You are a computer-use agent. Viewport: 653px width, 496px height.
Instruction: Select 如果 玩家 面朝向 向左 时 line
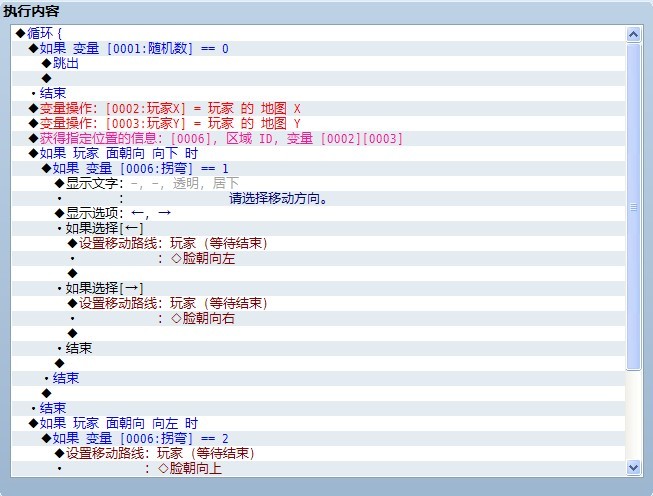[x=319, y=423]
